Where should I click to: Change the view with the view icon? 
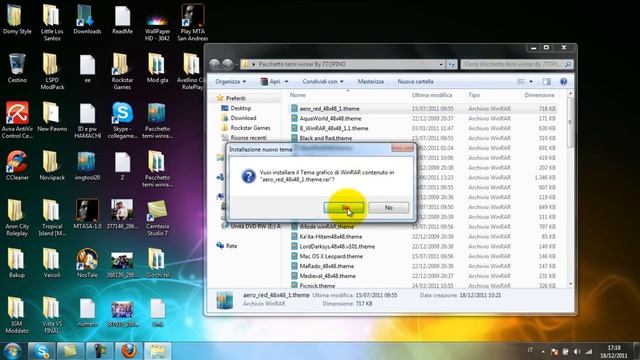click(521, 82)
